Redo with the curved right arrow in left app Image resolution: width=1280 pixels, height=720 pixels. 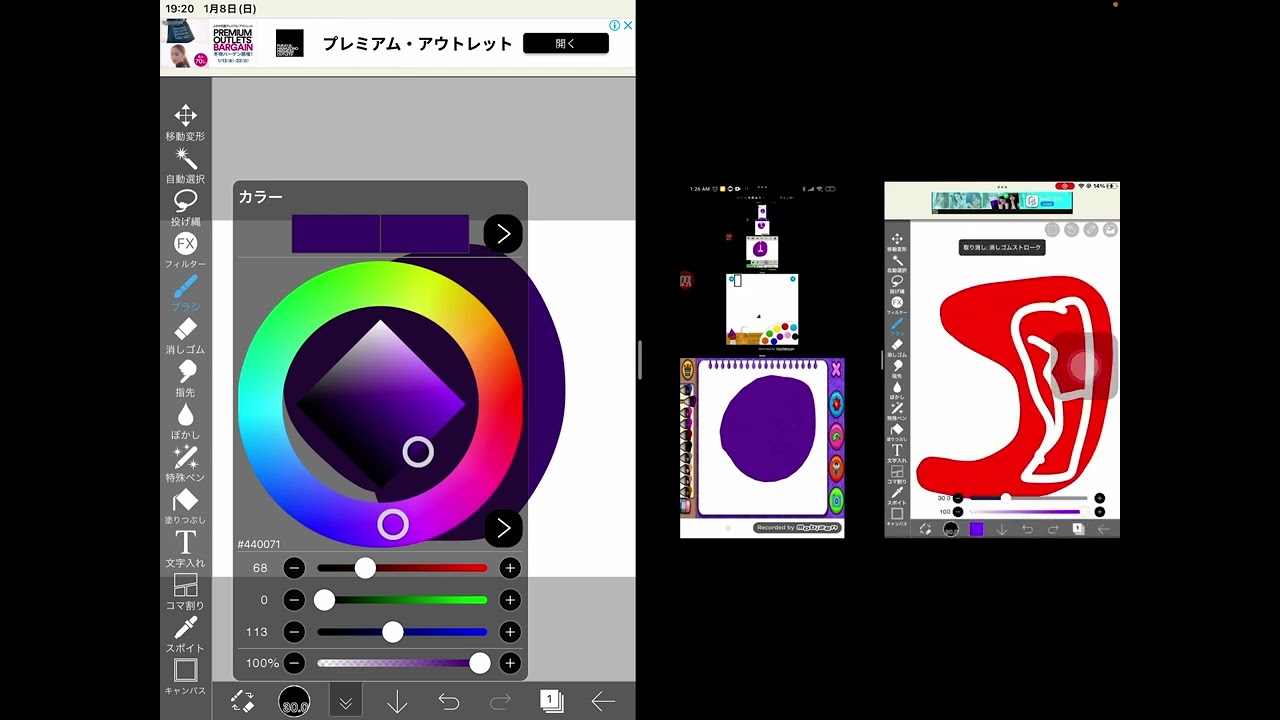[x=500, y=702]
